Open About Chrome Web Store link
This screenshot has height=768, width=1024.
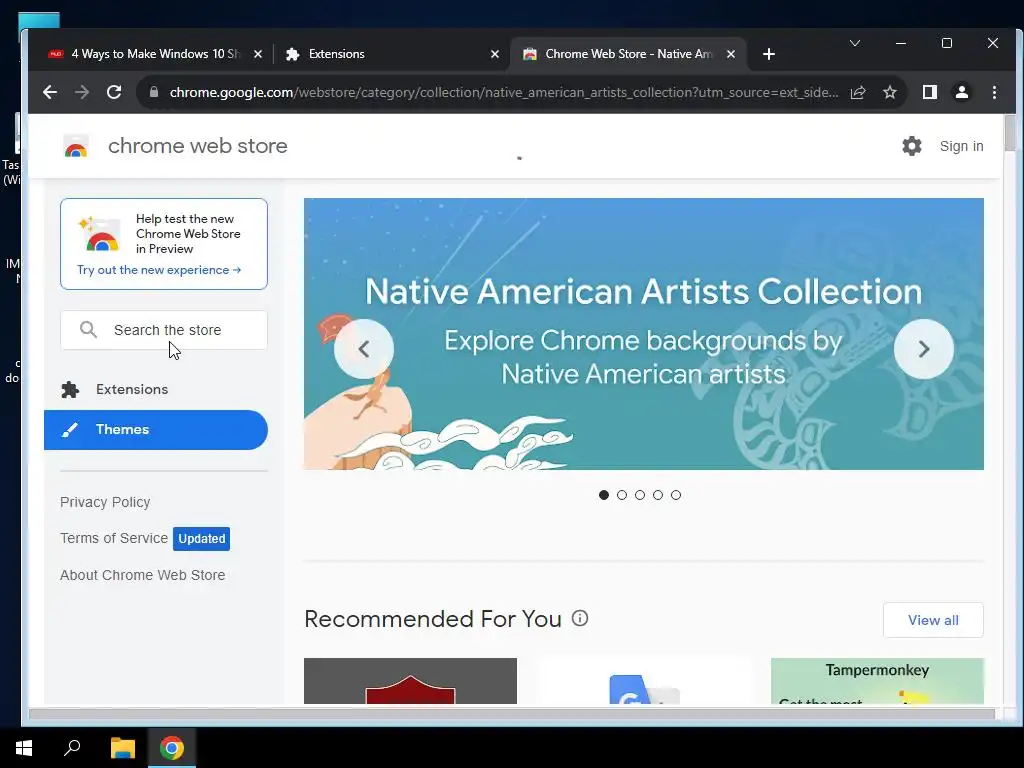(x=142, y=575)
